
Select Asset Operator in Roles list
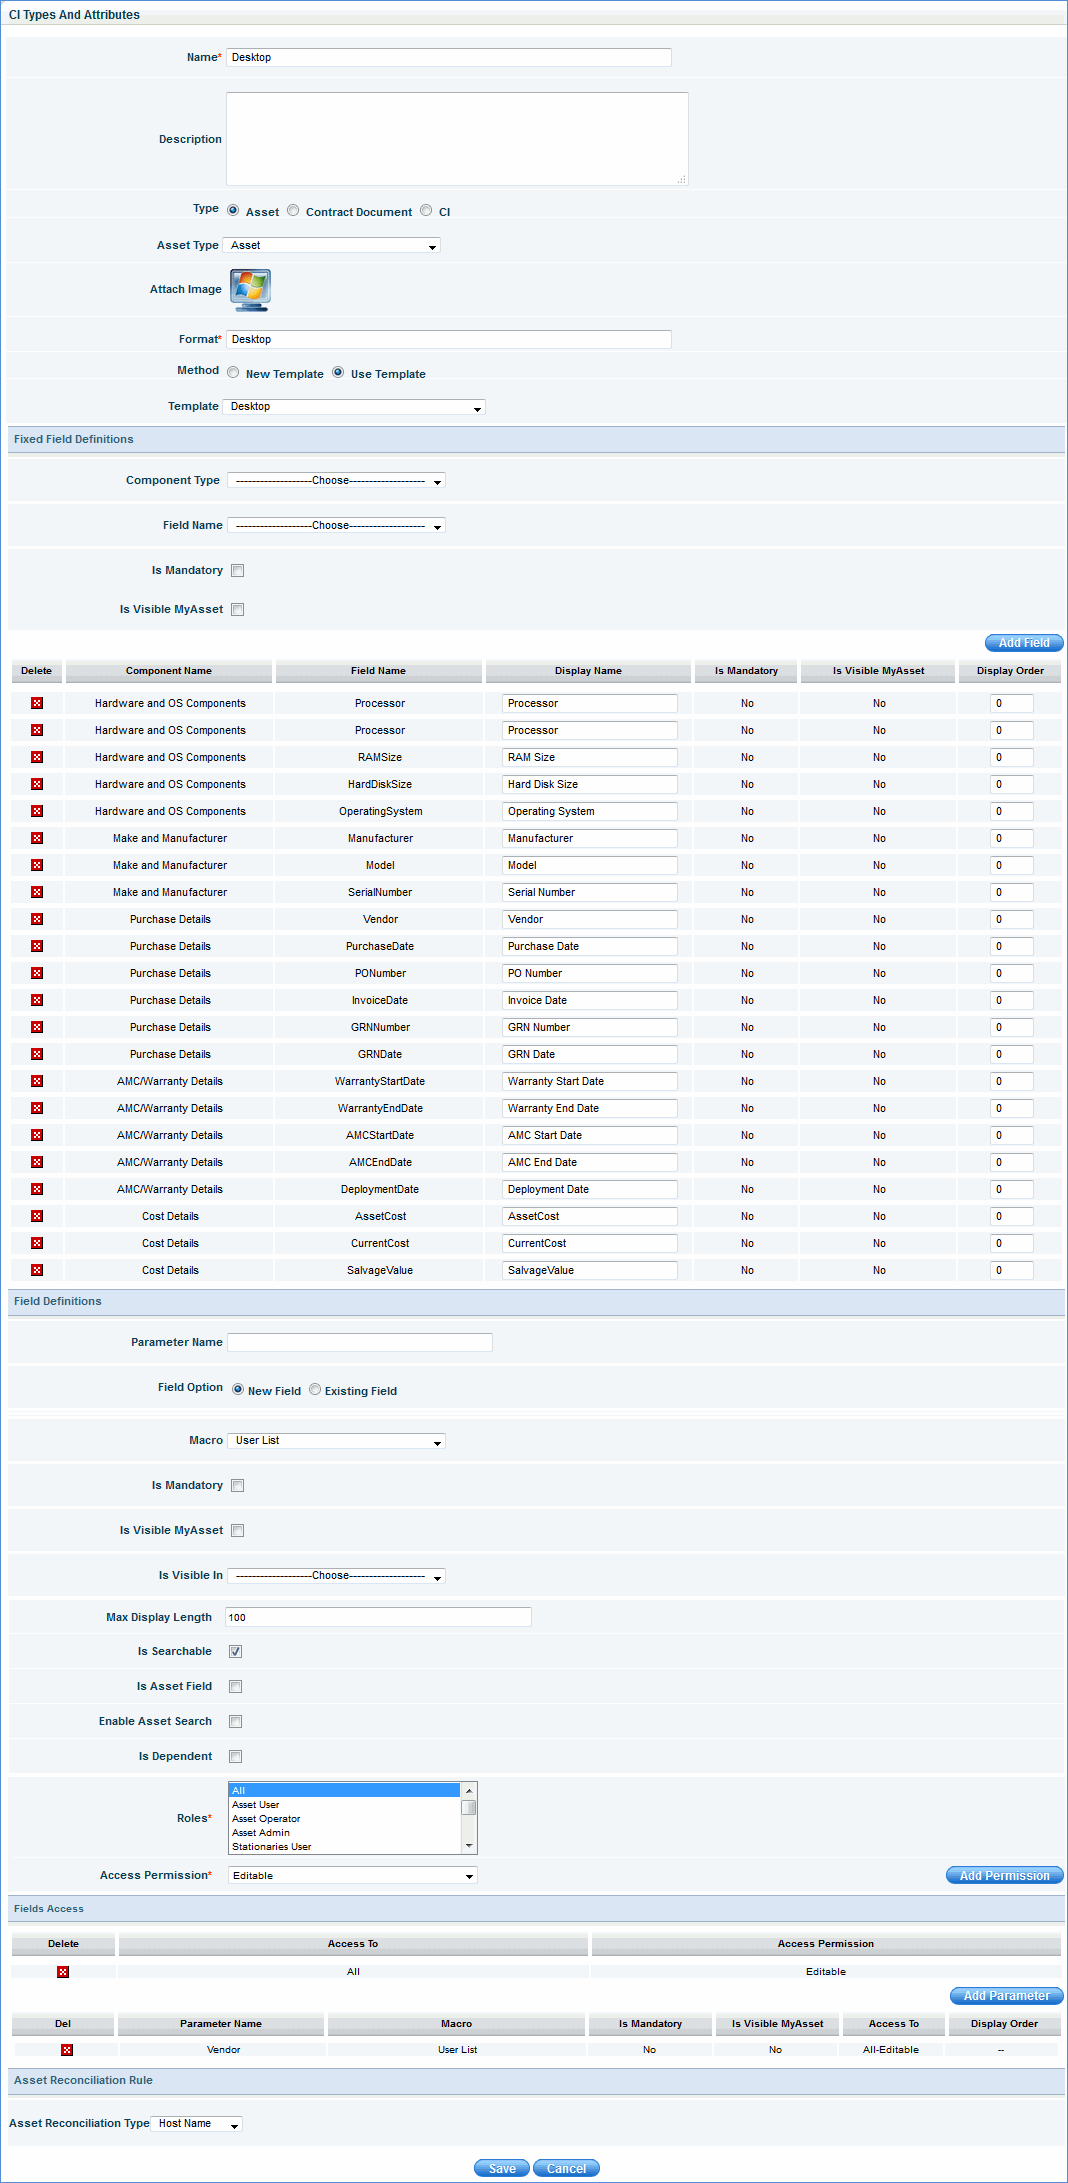[266, 1818]
